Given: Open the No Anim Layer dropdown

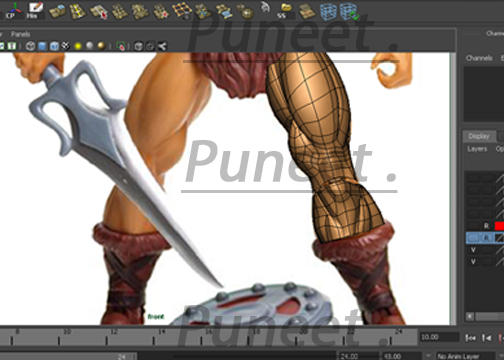Looking at the screenshot, I should pos(466,356).
